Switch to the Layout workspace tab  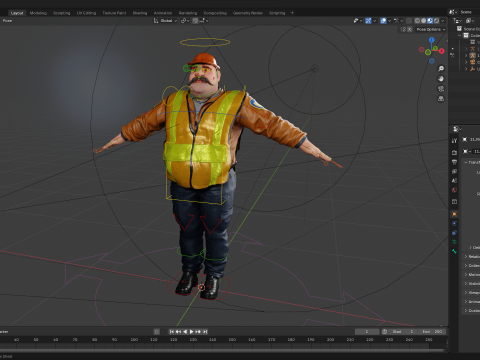(17, 13)
